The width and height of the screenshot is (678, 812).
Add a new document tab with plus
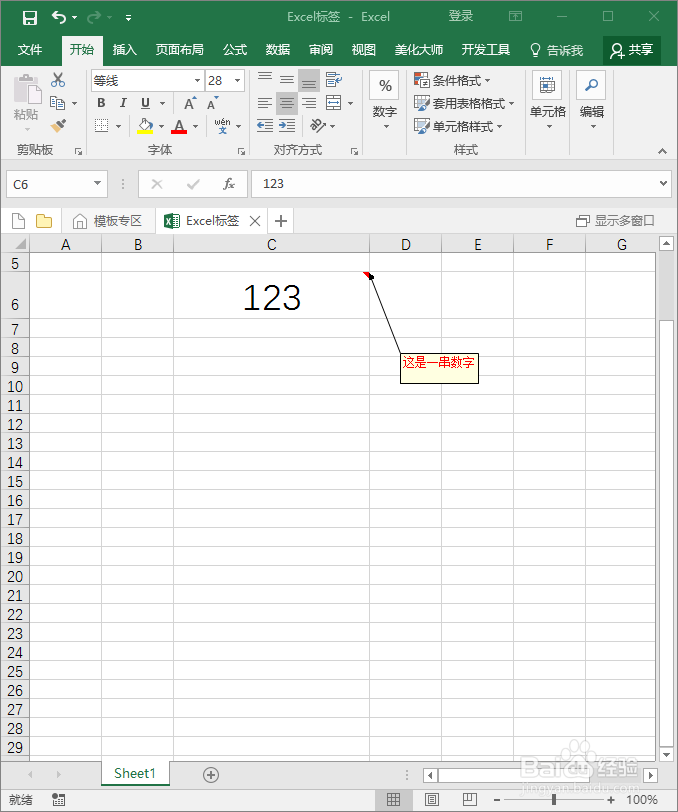point(281,221)
